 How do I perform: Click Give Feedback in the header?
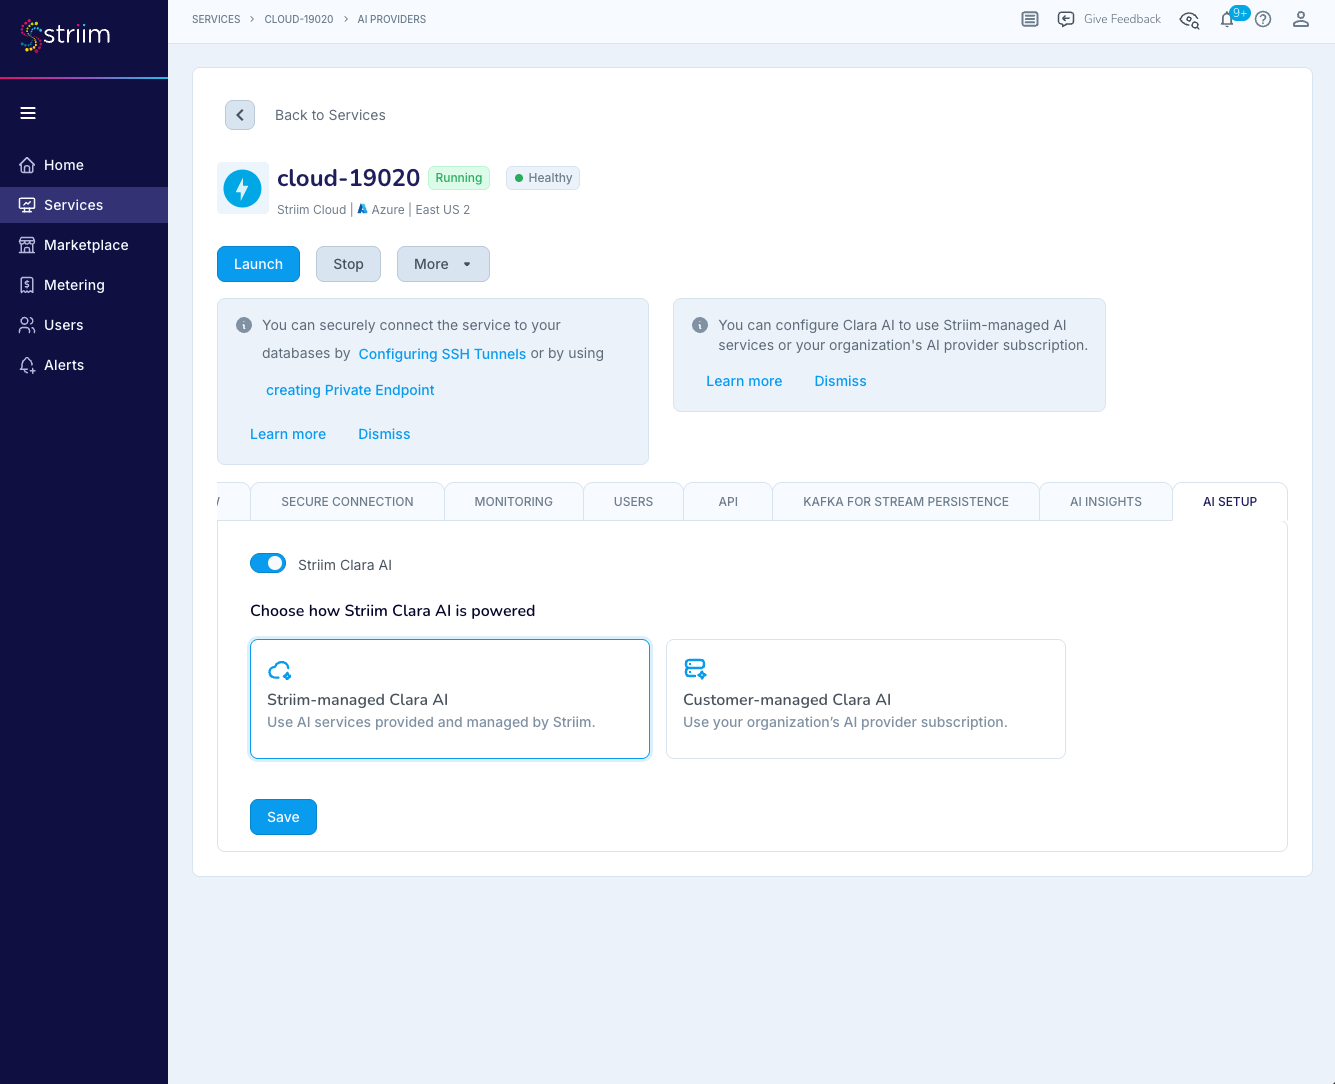[1122, 19]
